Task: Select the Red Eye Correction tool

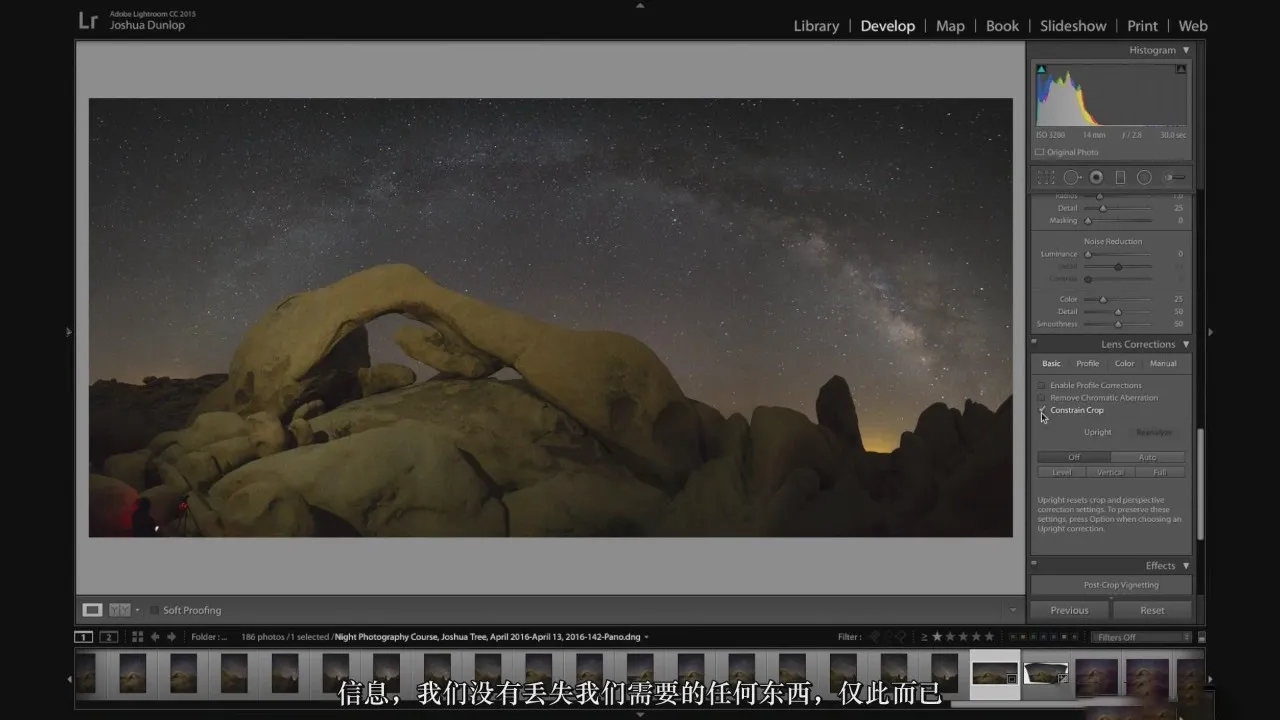Action: click(x=1096, y=177)
